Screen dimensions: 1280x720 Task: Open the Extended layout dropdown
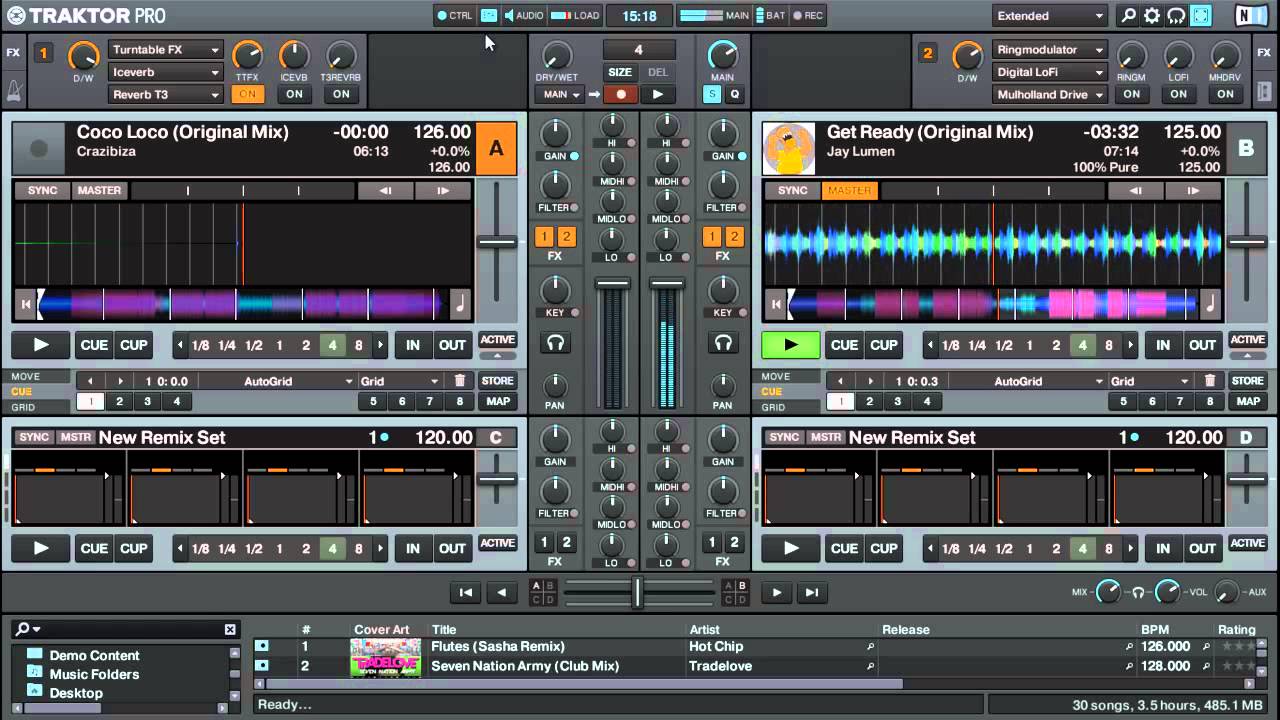[1050, 15]
